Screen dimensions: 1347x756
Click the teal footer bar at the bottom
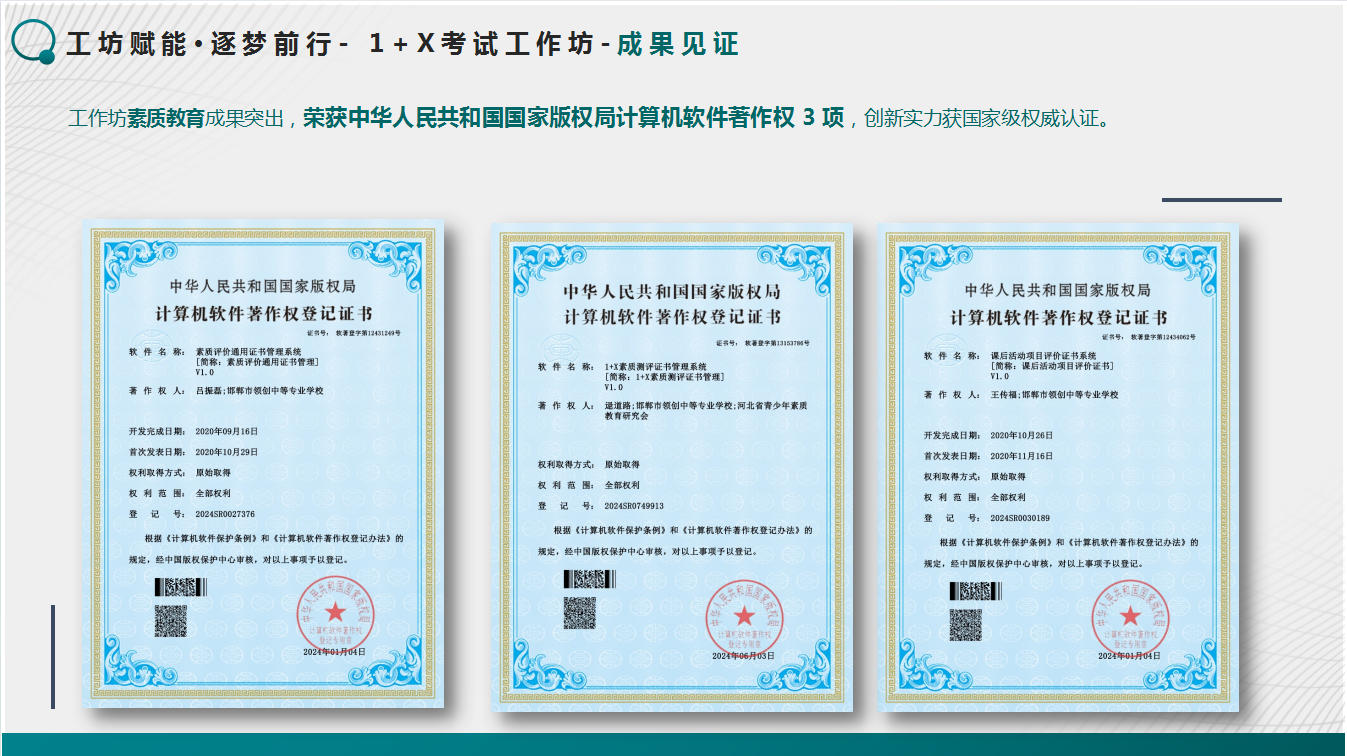673,744
